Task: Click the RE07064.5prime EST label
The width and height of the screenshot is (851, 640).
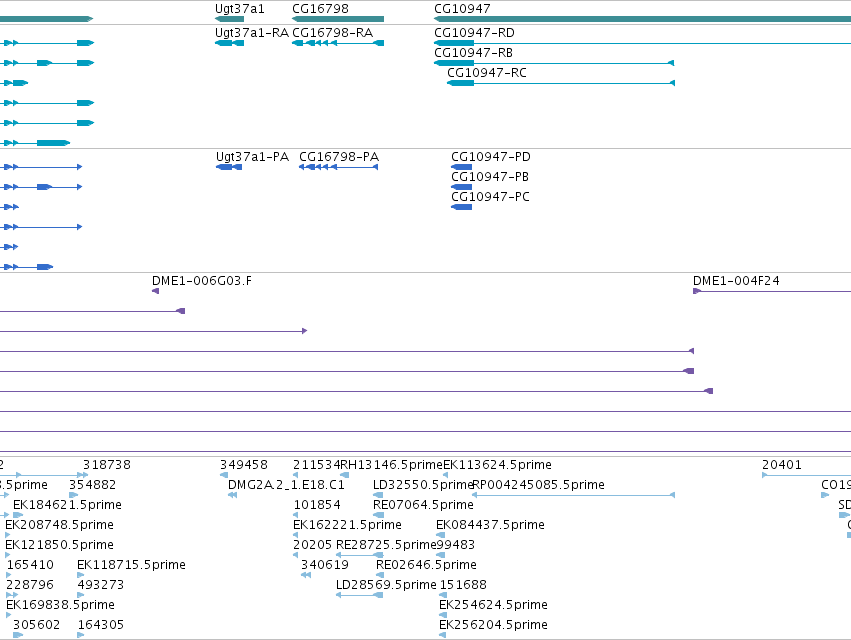Action: (x=423, y=505)
